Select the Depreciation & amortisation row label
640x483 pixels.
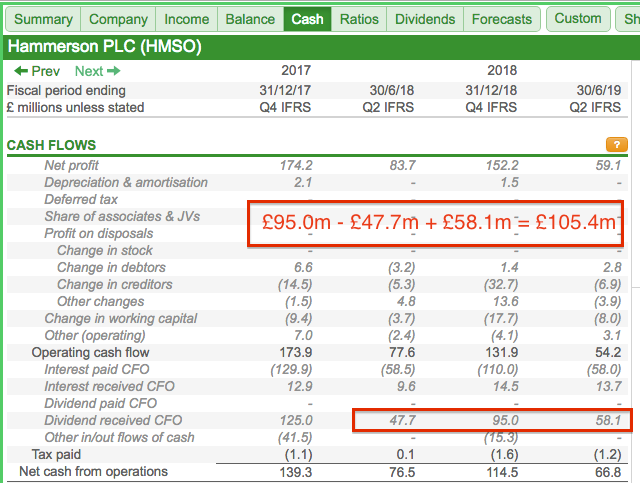coord(126,183)
